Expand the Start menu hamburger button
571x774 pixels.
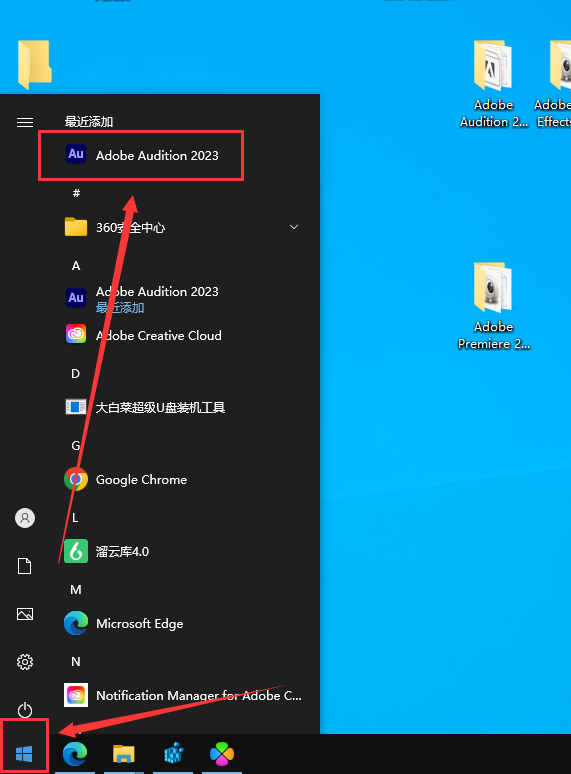[x=25, y=122]
